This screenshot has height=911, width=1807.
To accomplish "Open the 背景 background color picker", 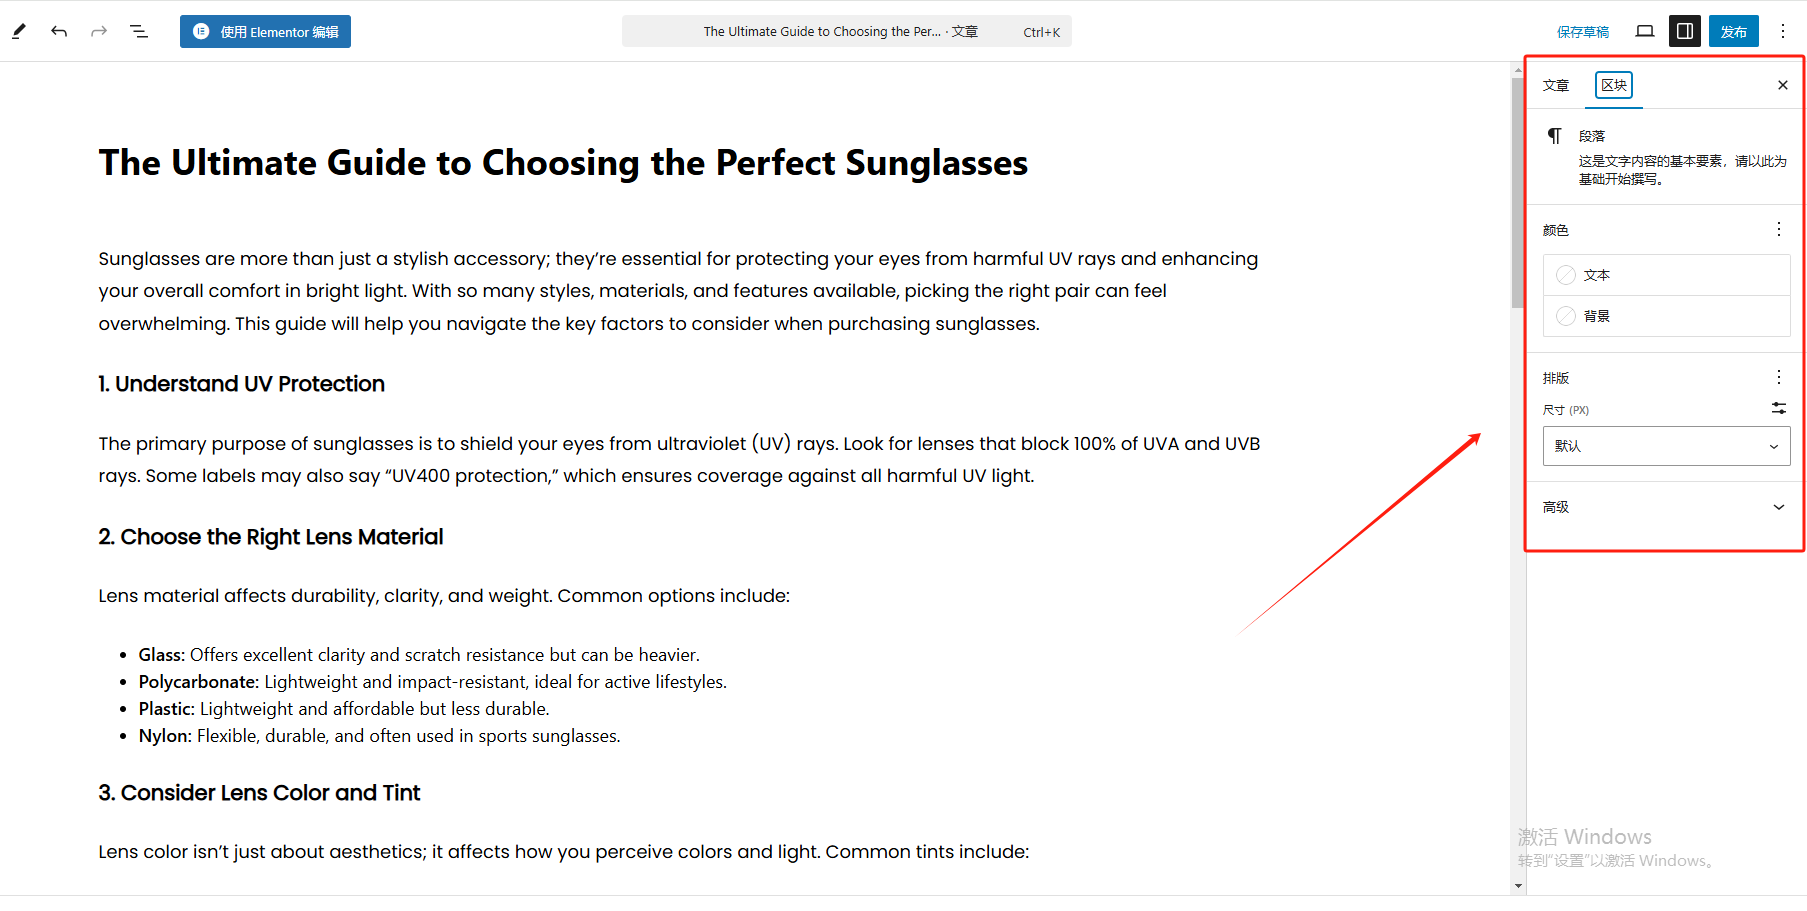I will click(1666, 316).
